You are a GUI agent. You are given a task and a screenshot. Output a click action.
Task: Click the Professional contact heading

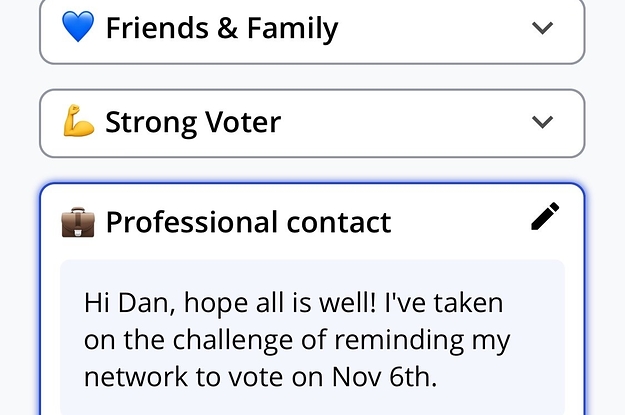click(248, 221)
